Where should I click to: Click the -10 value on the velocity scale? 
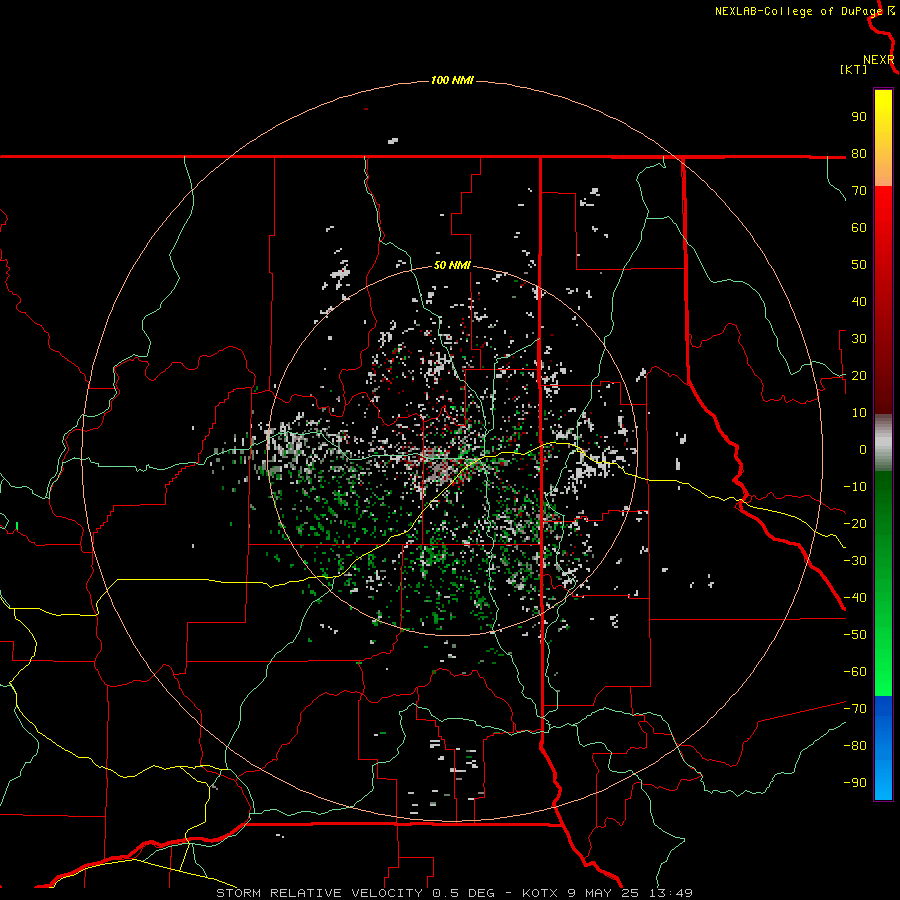855,487
